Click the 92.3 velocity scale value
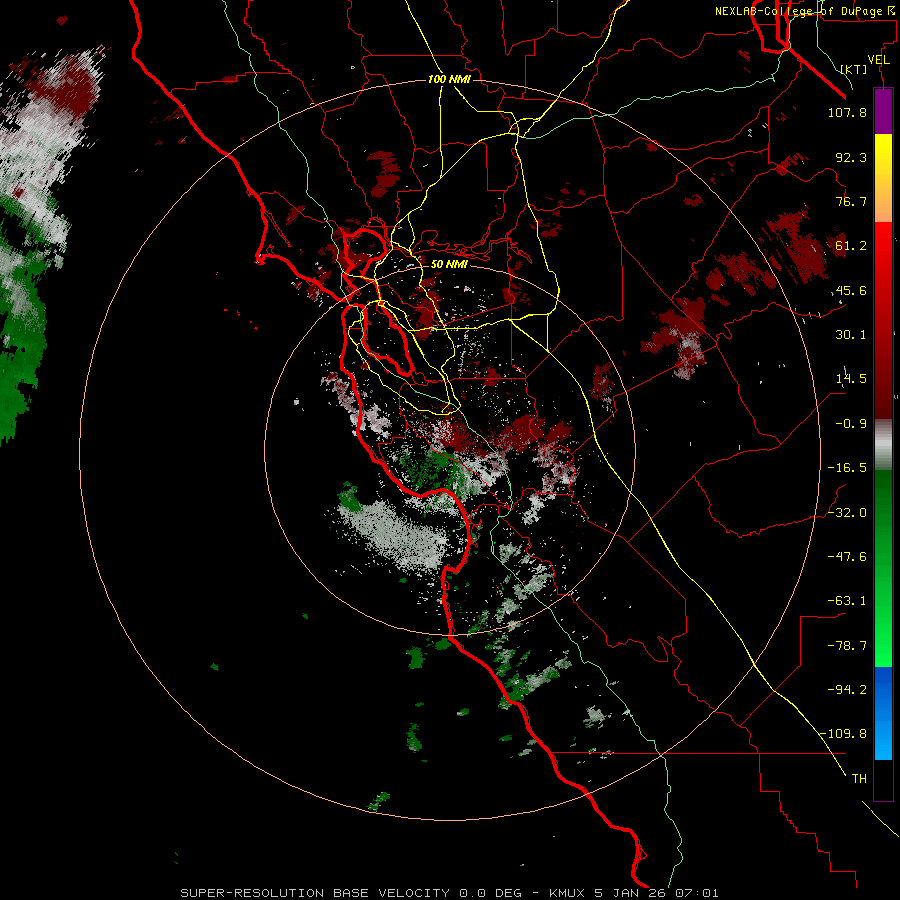The image size is (900, 900). click(851, 157)
